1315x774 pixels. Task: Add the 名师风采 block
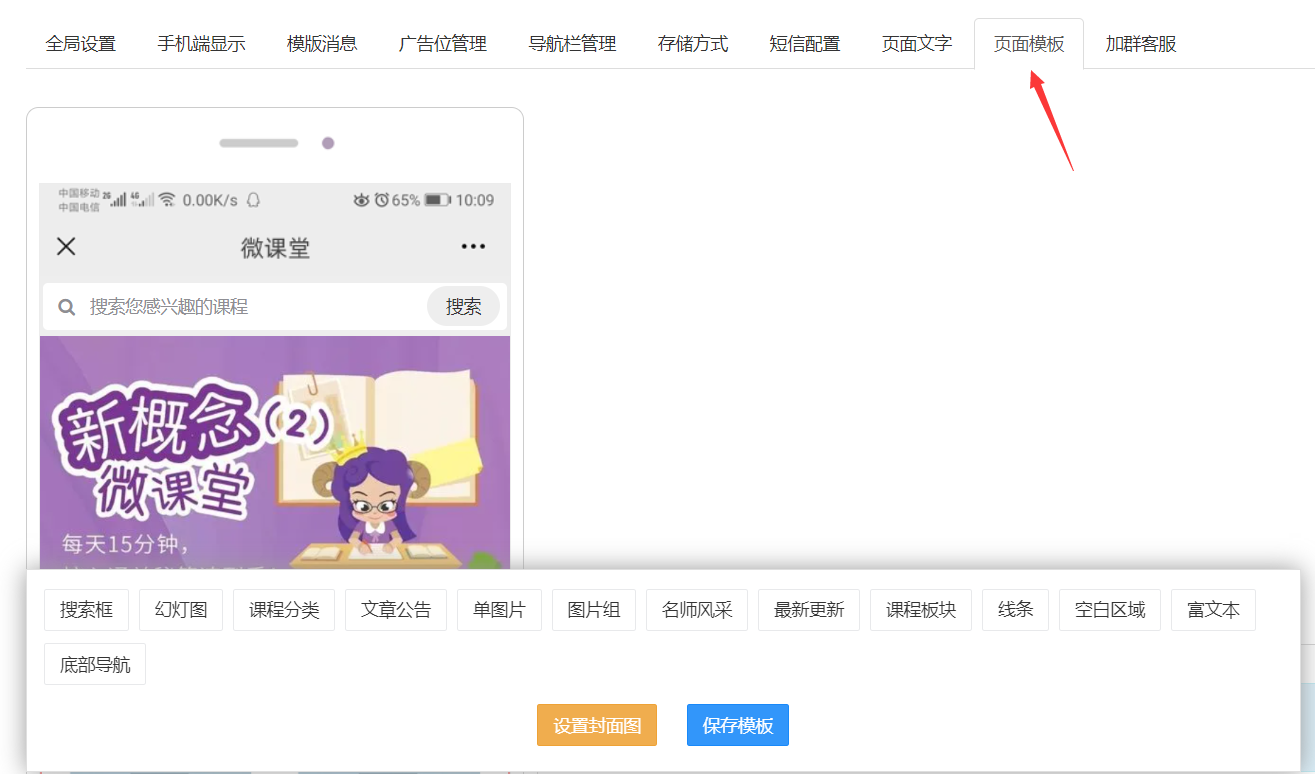(x=697, y=610)
